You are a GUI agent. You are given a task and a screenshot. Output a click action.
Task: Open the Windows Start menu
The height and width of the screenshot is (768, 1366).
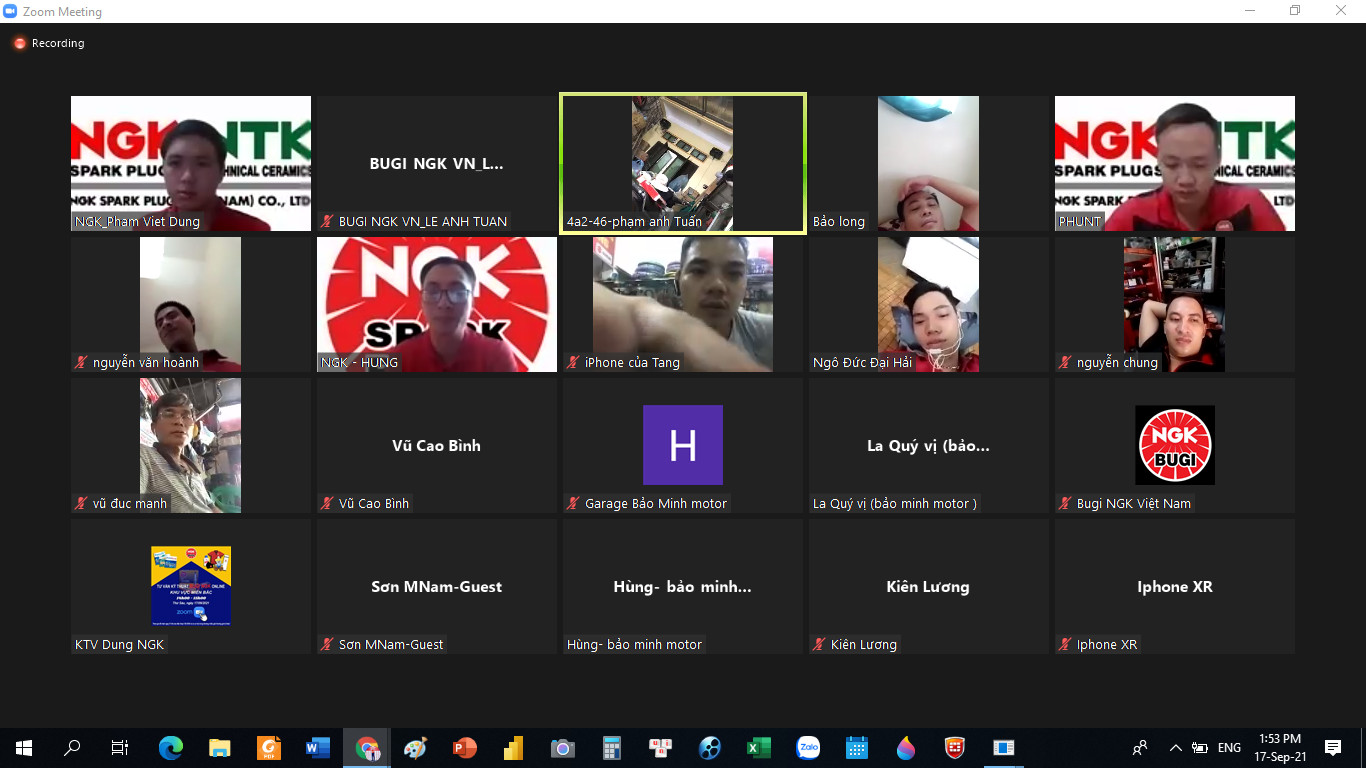pyautogui.click(x=24, y=748)
